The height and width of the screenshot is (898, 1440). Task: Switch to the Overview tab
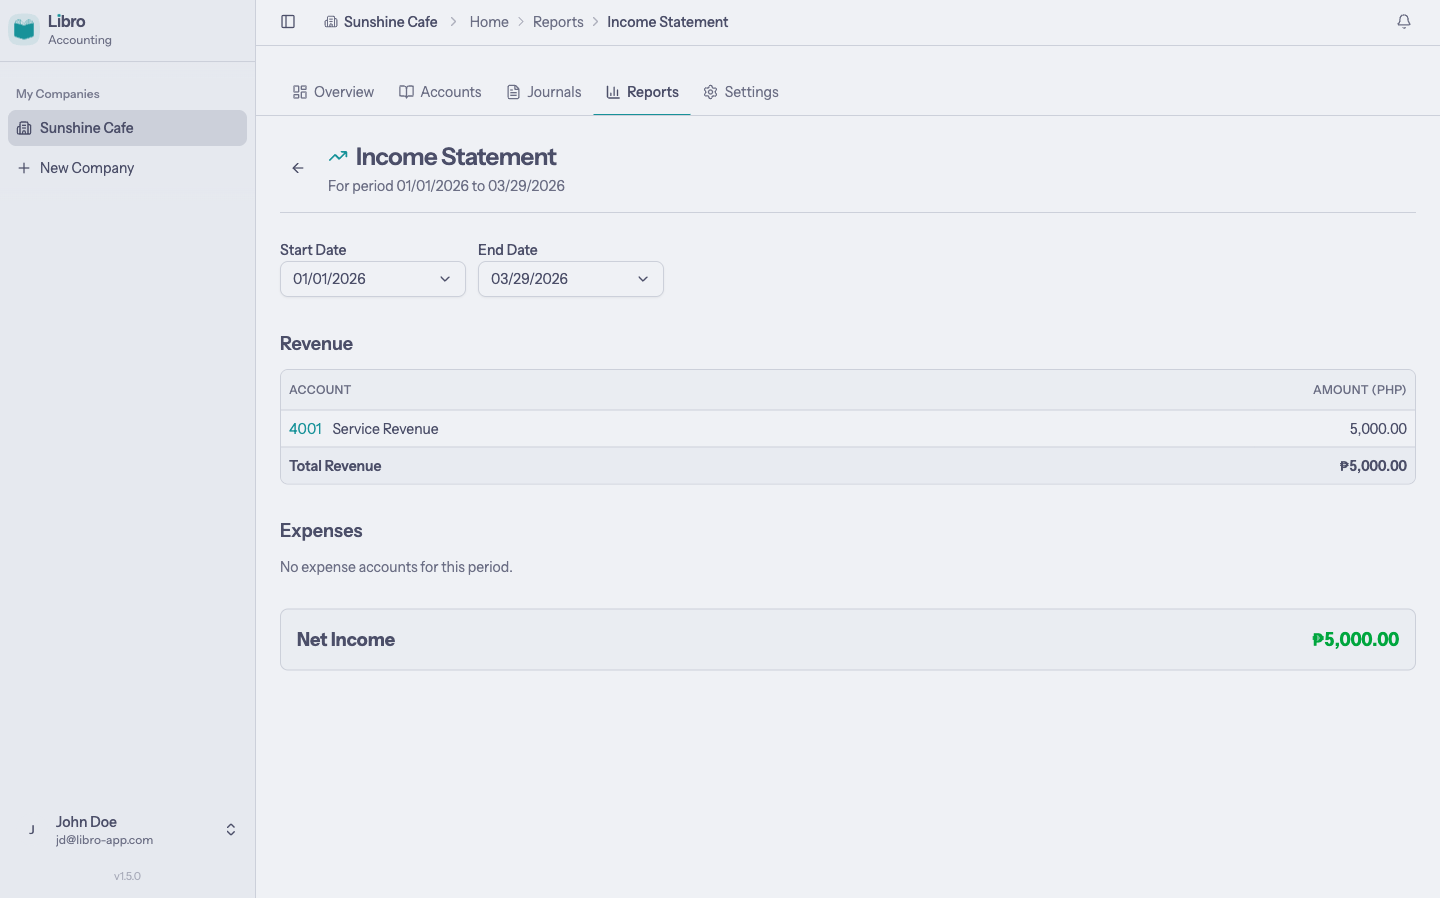[333, 91]
